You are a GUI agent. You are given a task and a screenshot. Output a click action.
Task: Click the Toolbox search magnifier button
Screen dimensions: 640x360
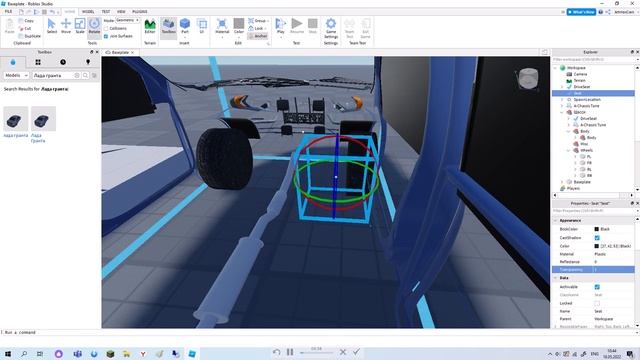[x=85, y=76]
